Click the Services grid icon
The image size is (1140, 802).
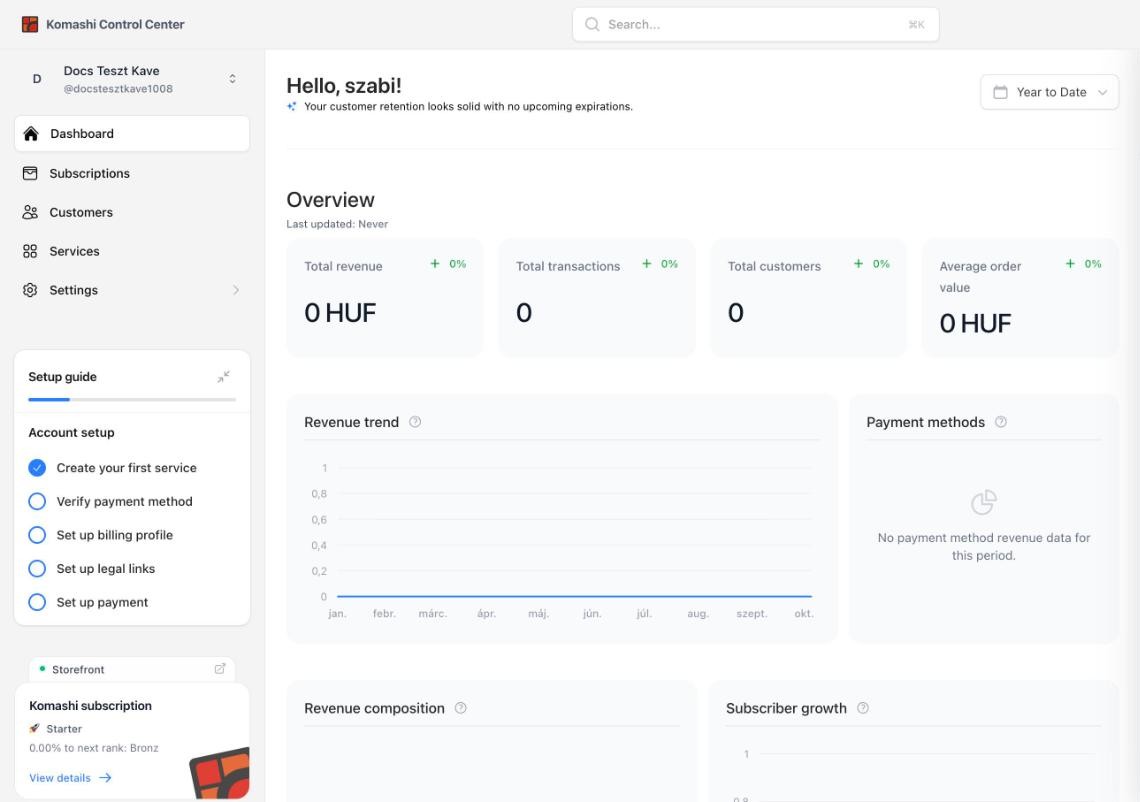click(30, 251)
